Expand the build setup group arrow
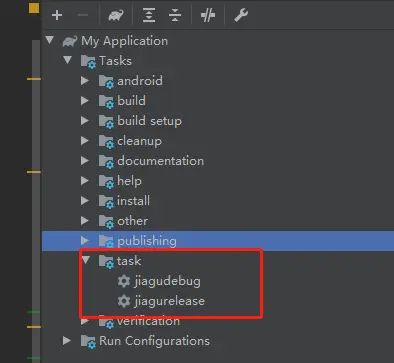This screenshot has height=363, width=394. click(x=85, y=120)
